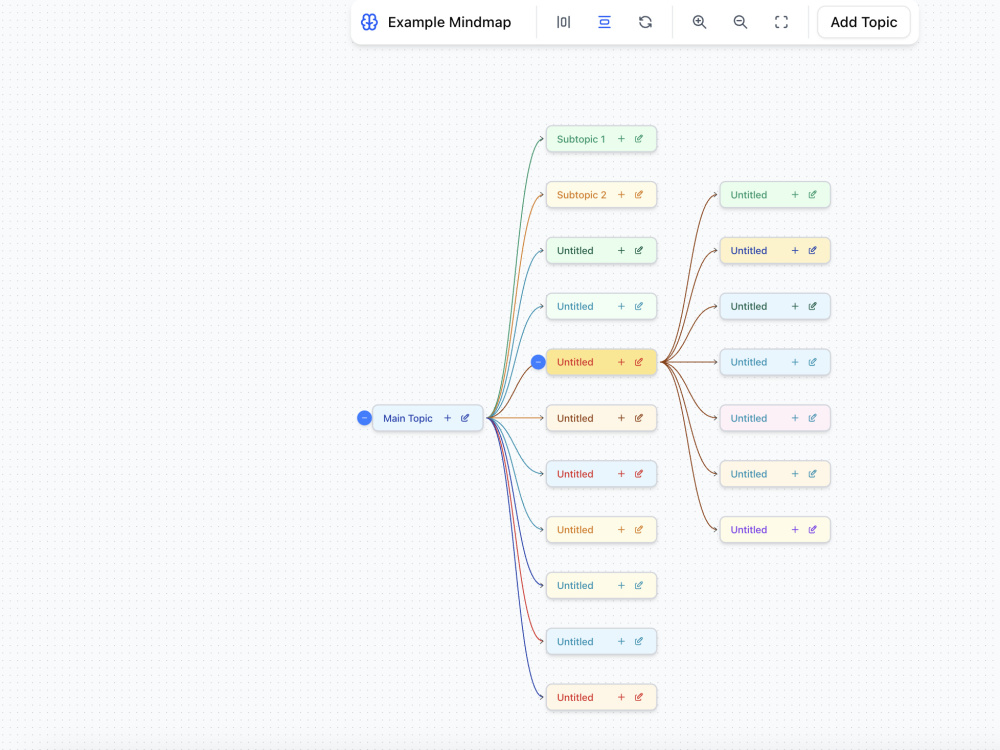1000x750 pixels.
Task: Edit the purple-text Untitled node
Action: pyautogui.click(x=812, y=529)
